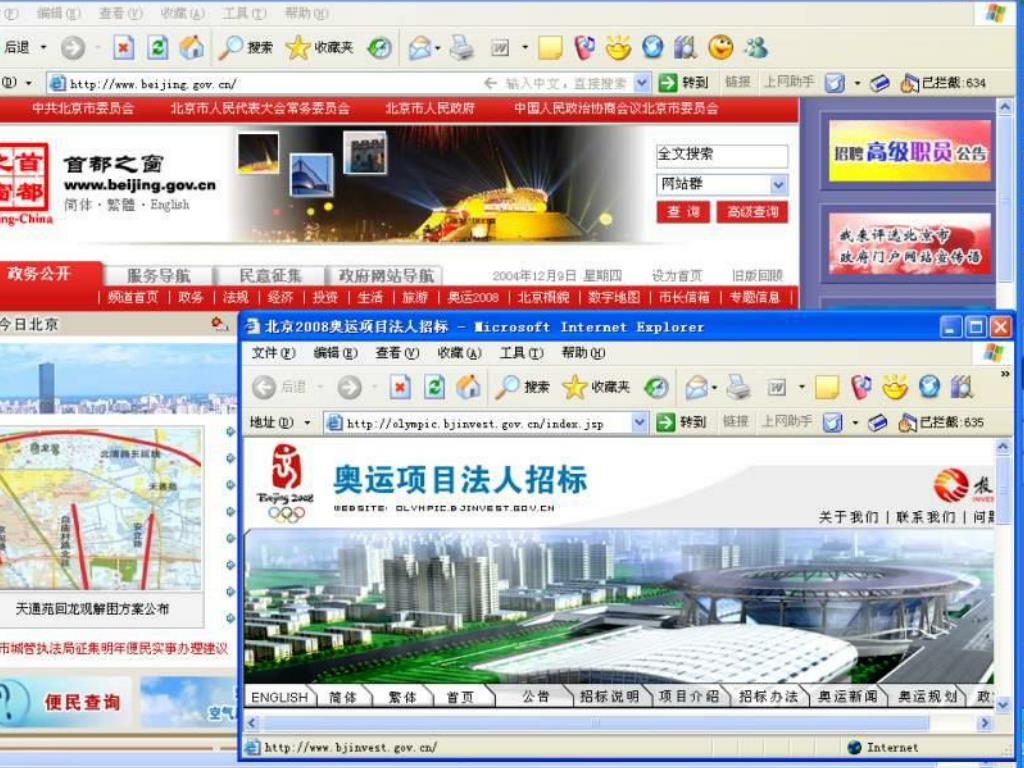The height and width of the screenshot is (768, 1024).
Task: Open the 帮助 menu in the Olympic bidding window
Action: [x=583, y=353]
